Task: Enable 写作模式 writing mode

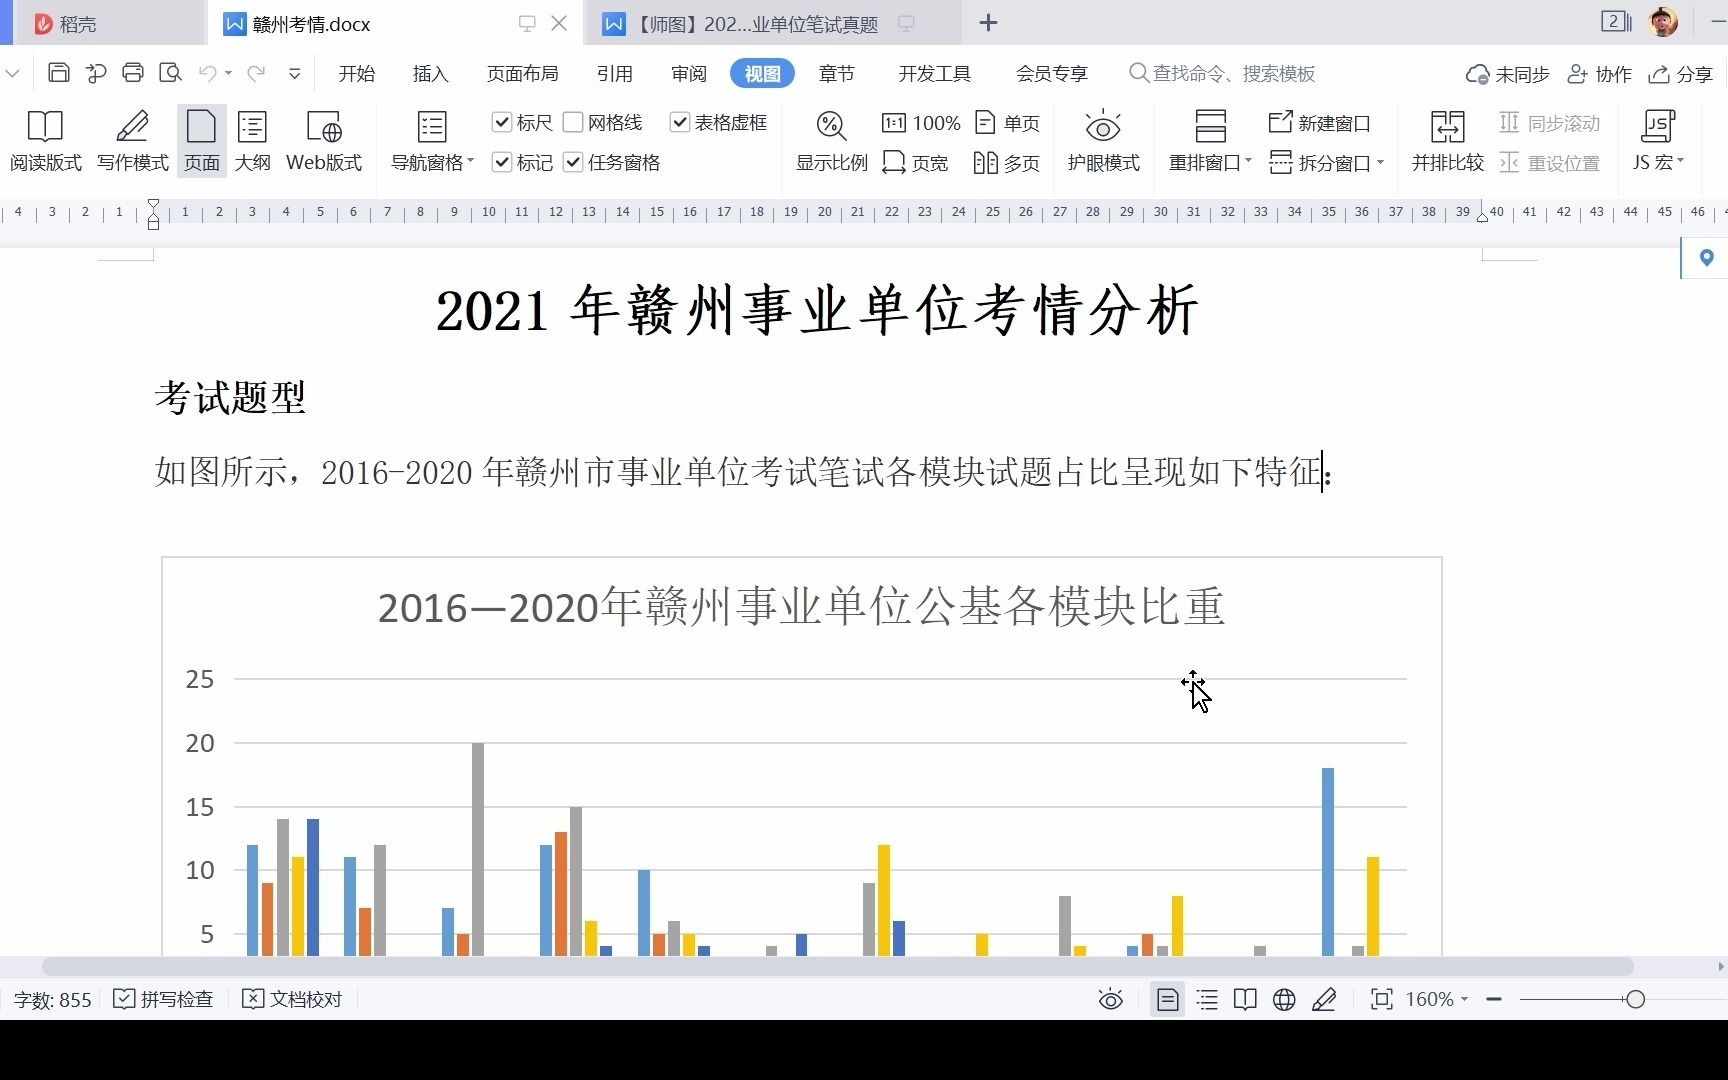Action: click(132, 141)
